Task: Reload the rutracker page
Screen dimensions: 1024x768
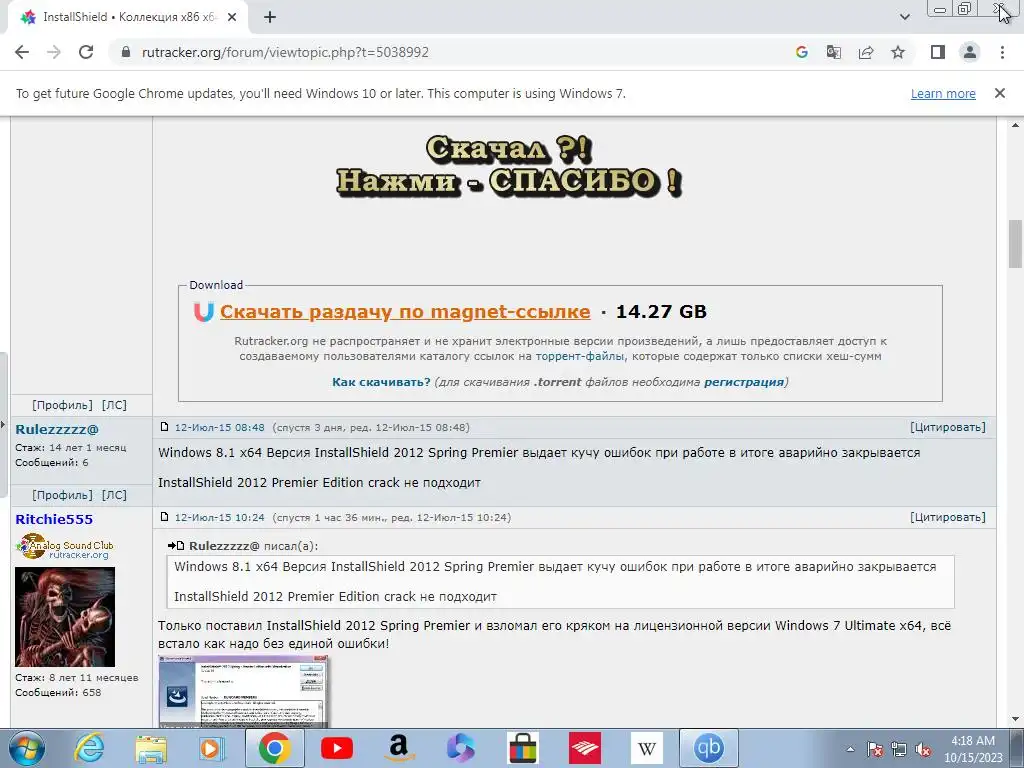Action: (86, 52)
